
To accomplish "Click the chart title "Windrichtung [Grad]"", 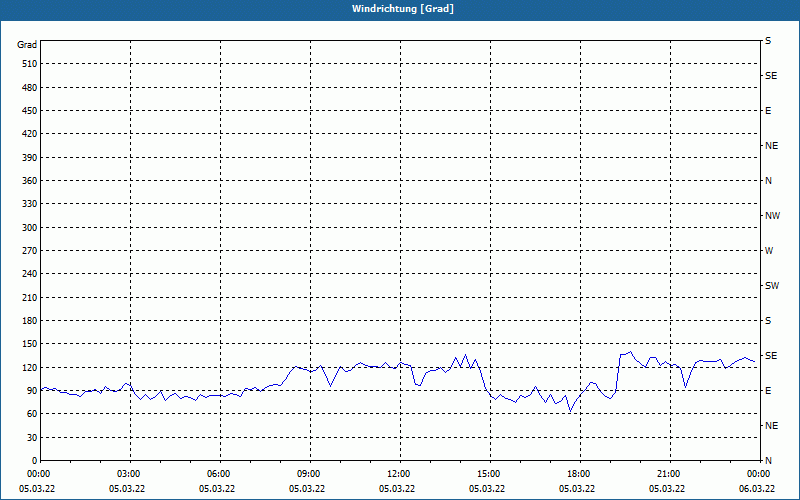I will (x=403, y=9).
